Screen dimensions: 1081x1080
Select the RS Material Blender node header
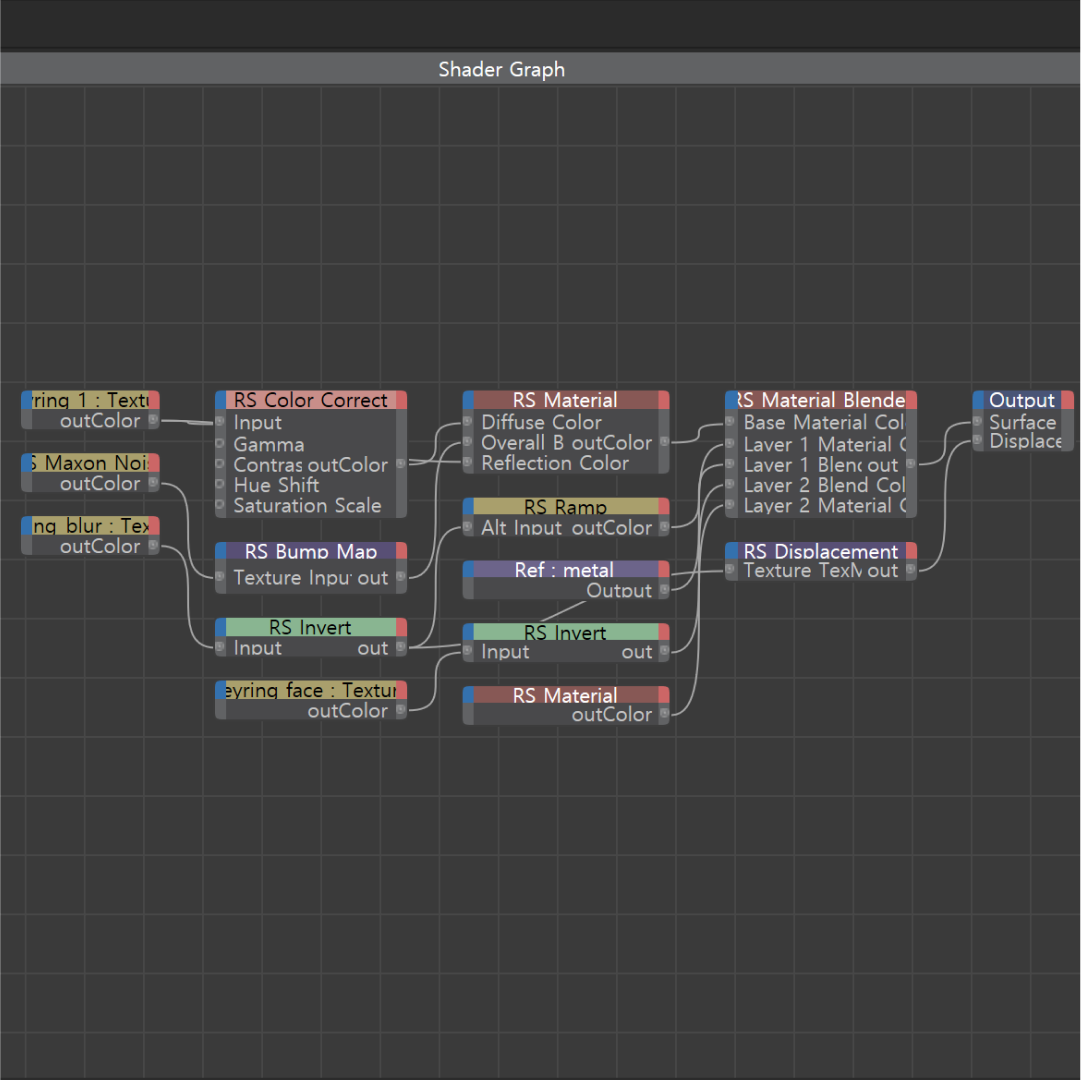[x=821, y=400]
